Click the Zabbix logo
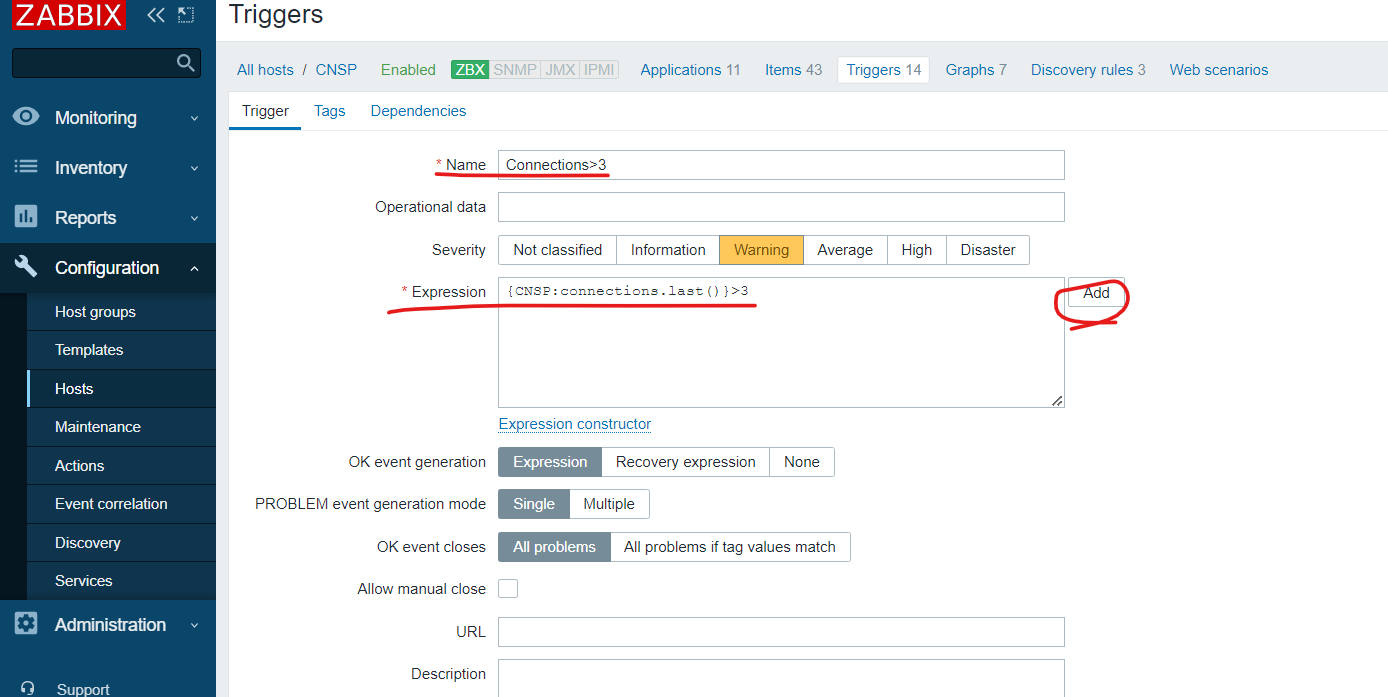The image size is (1388, 697). 68,15
